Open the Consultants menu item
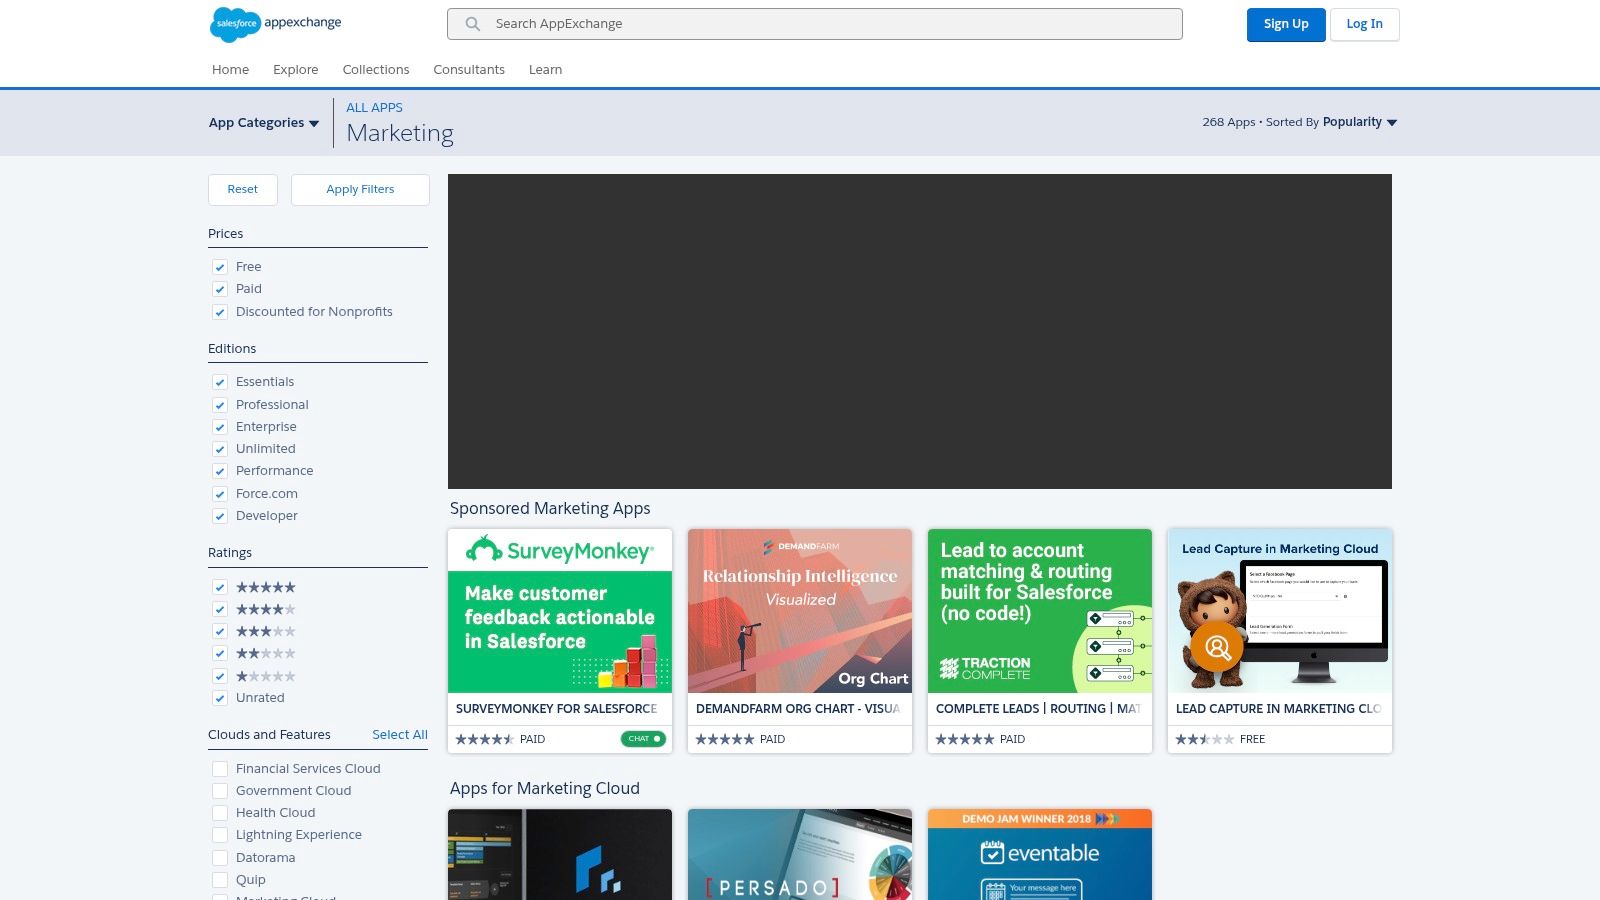Image resolution: width=1600 pixels, height=900 pixels. click(x=469, y=70)
